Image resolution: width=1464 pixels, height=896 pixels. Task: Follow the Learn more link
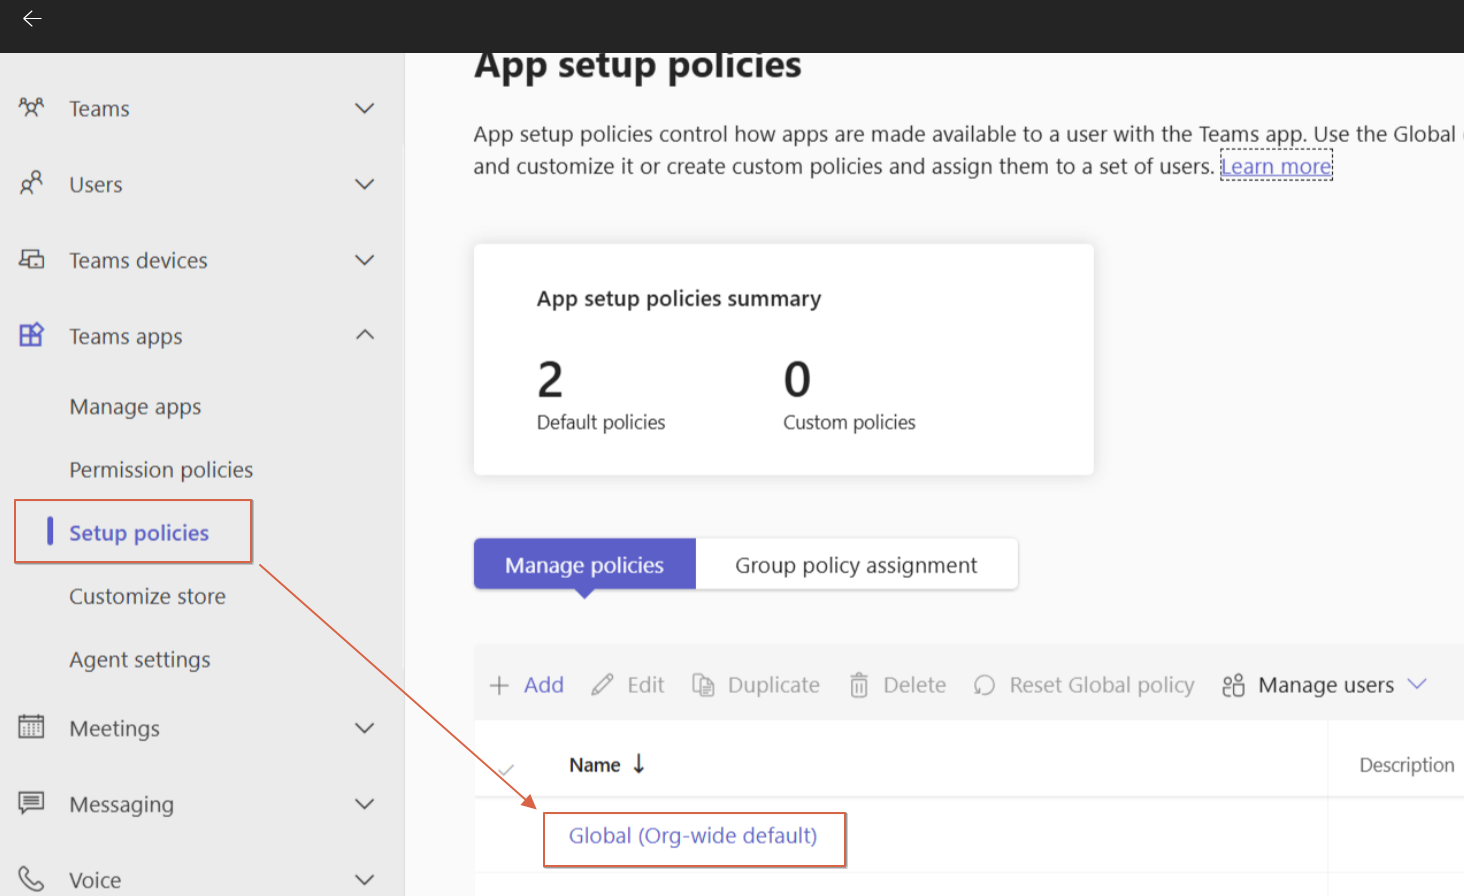[x=1276, y=166]
